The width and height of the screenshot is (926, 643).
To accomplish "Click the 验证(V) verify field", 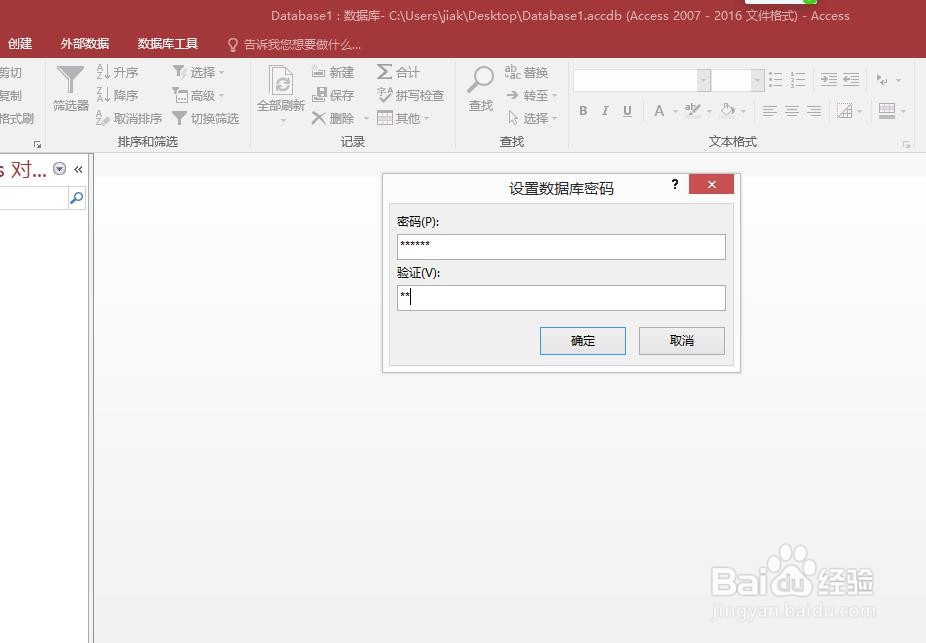I will pos(561,298).
